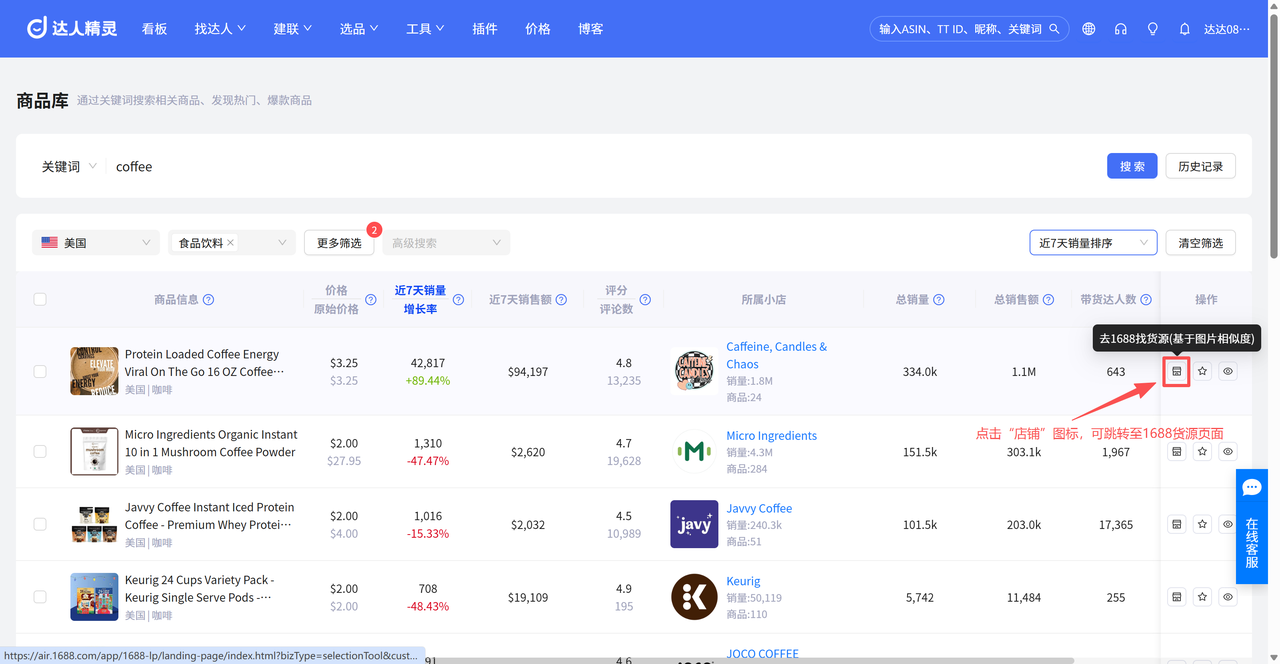1280x664 pixels.
Task: Click the 1688 source icon for Protein Loaded Coffee
Action: coord(1177,371)
